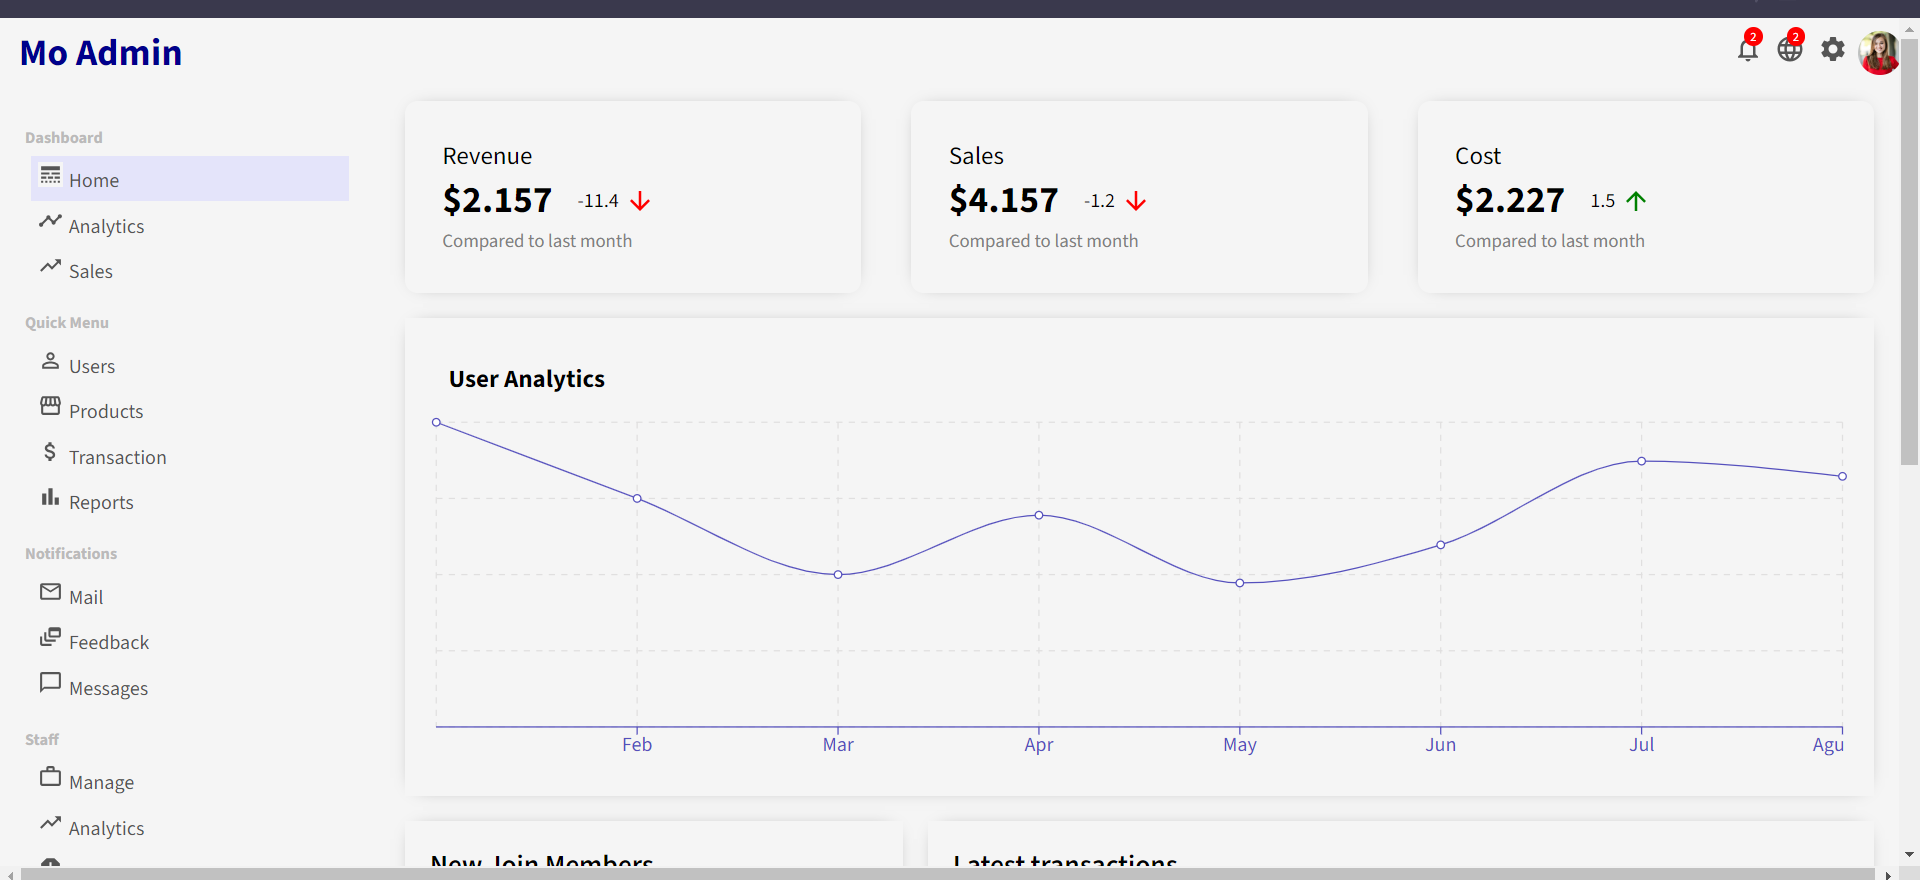Click the Mo Admin logo
This screenshot has height=880, width=1920.
tap(101, 53)
